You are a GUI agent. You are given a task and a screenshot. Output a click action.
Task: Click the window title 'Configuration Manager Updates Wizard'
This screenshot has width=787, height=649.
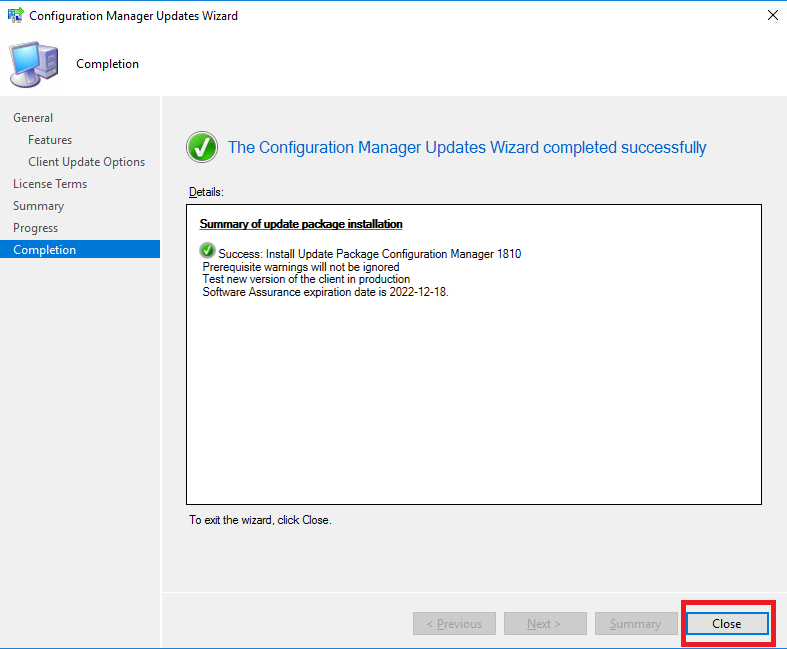tap(134, 16)
